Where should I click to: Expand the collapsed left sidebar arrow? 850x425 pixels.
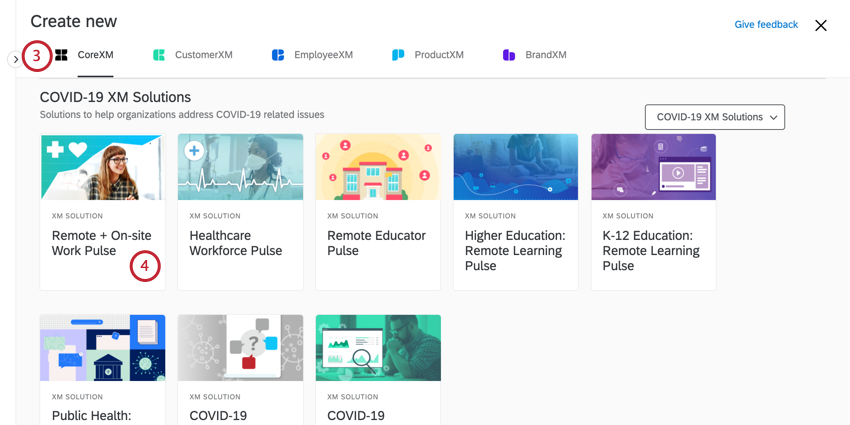(15, 60)
